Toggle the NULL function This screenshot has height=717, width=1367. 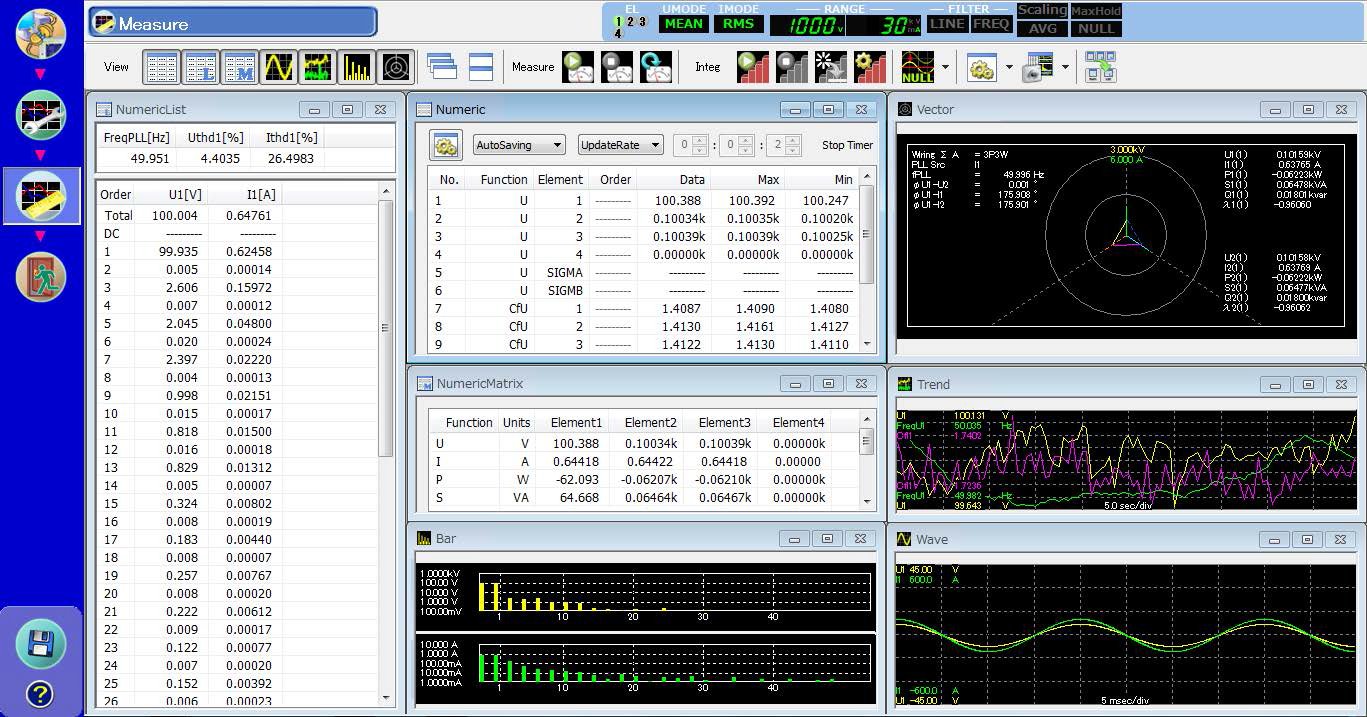pos(918,67)
